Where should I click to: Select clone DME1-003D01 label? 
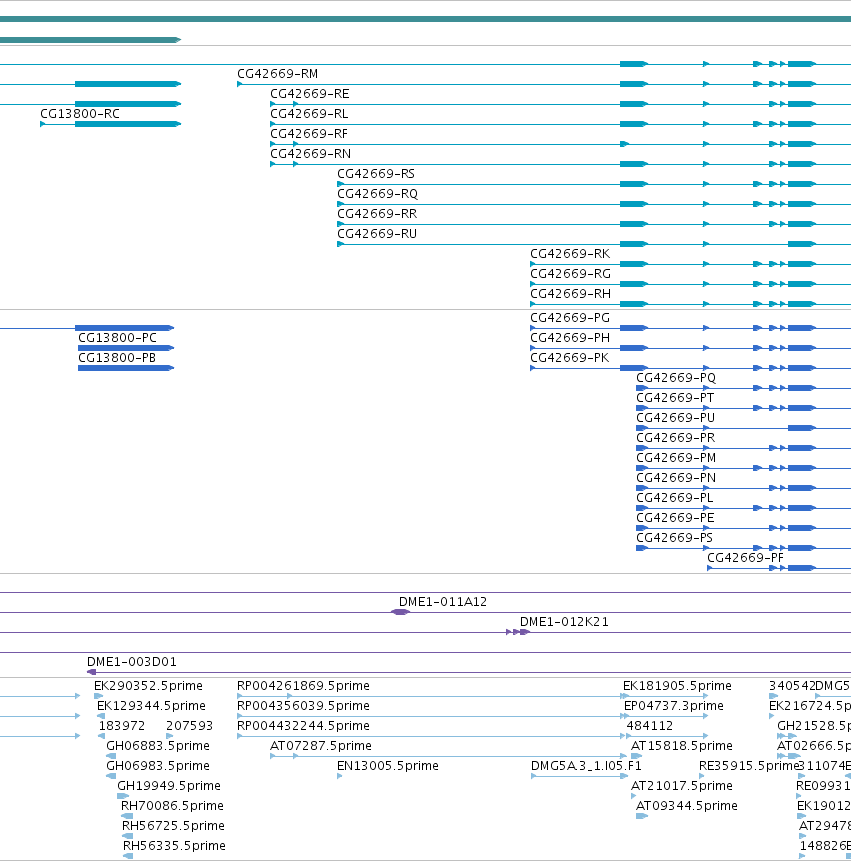coord(132,662)
